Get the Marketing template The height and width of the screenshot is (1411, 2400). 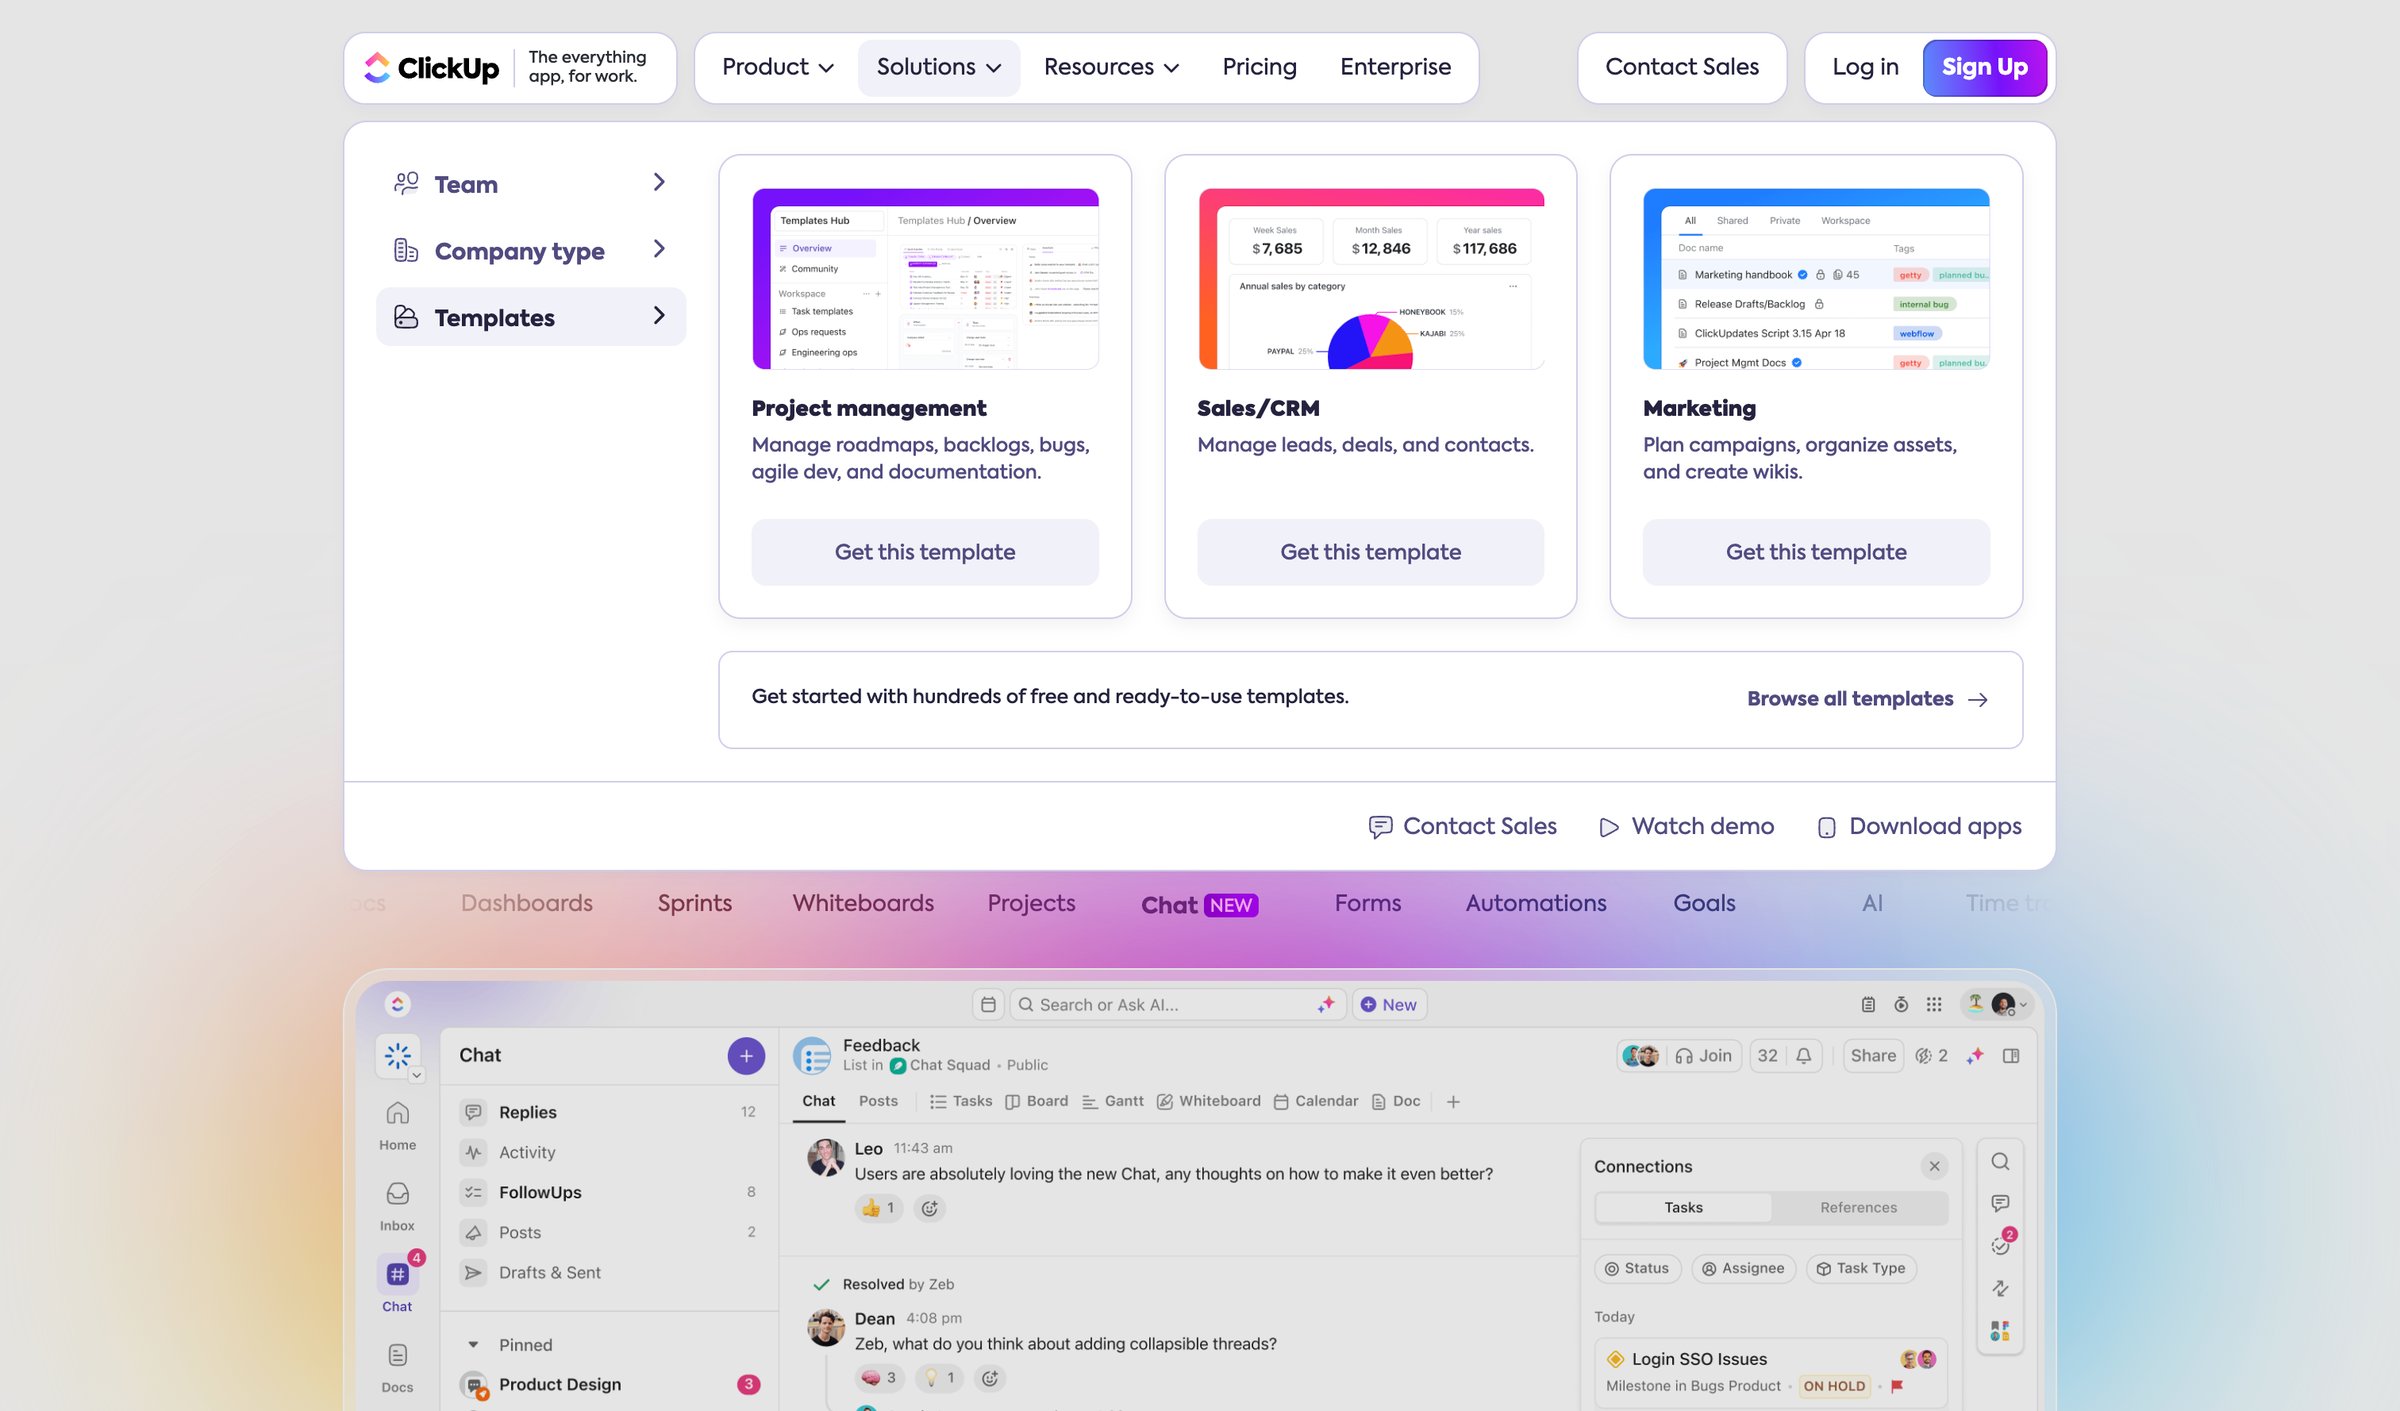point(1816,552)
